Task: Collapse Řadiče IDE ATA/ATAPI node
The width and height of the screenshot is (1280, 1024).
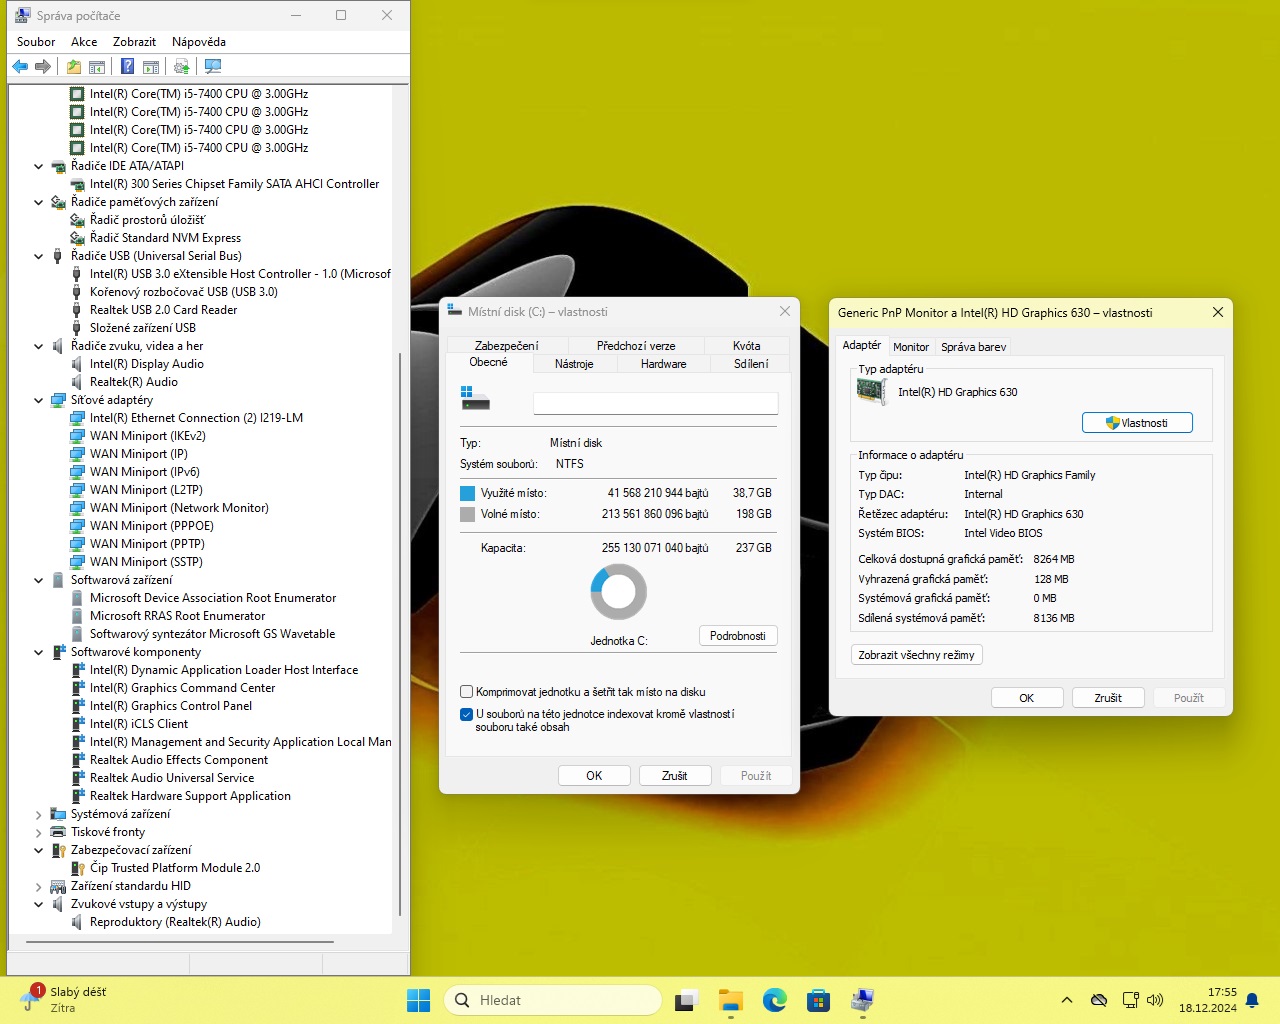Action: tap(39, 166)
